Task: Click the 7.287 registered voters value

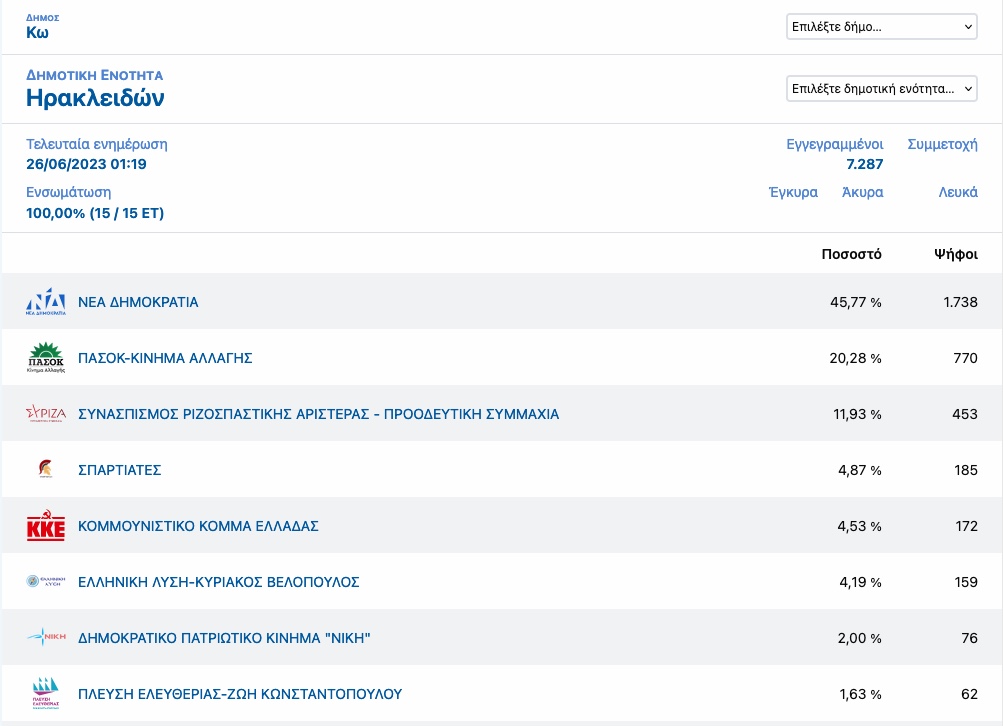Action: pyautogui.click(x=865, y=164)
